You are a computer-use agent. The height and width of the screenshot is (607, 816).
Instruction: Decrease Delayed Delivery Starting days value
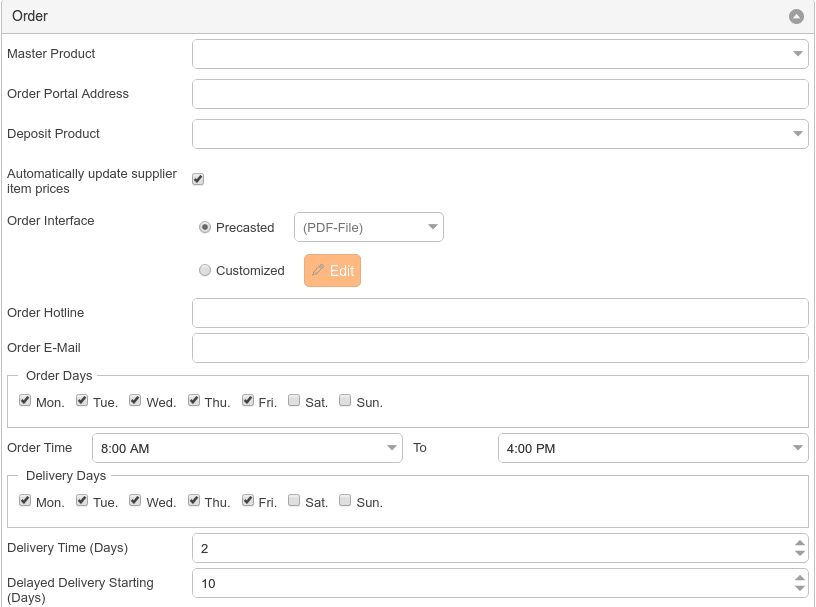tap(799, 588)
